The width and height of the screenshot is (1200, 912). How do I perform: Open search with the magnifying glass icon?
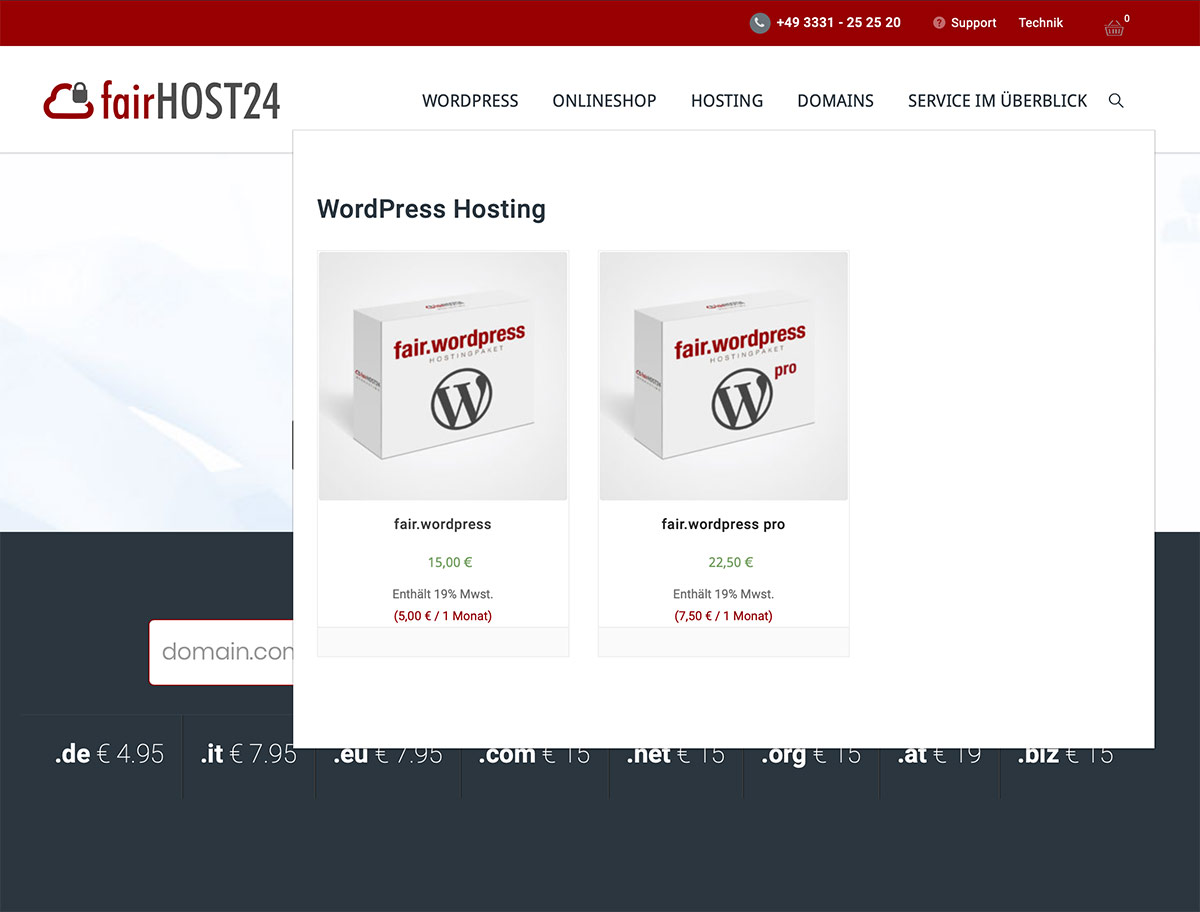[1116, 101]
